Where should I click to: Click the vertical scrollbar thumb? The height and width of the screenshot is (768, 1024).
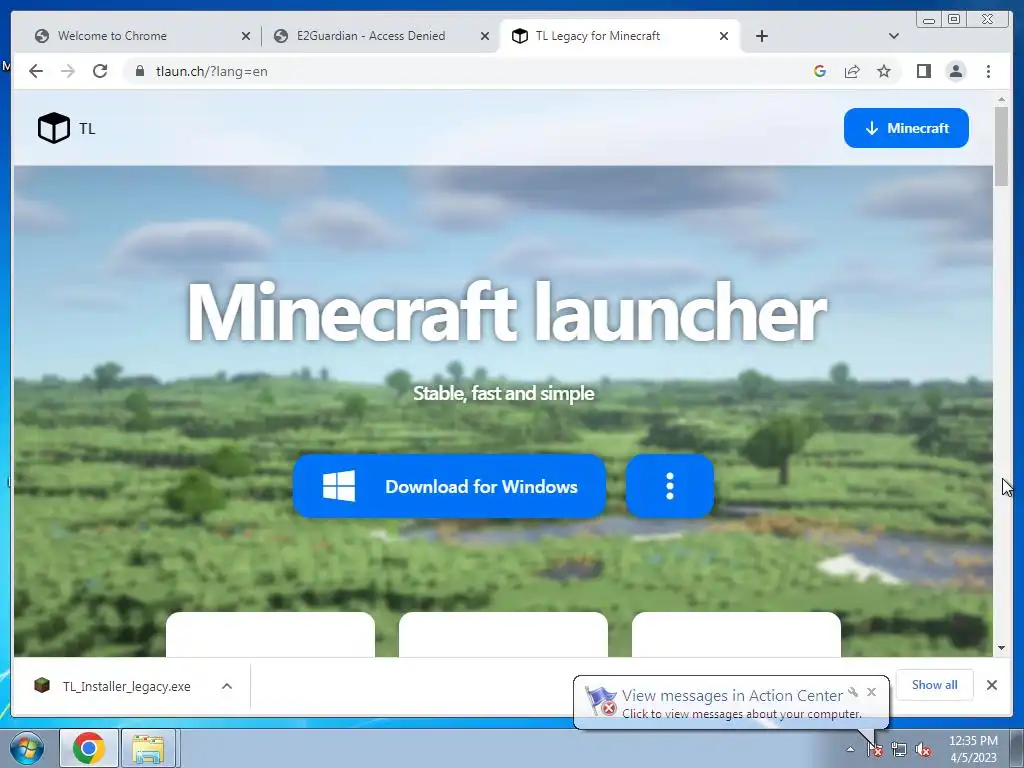(1002, 146)
